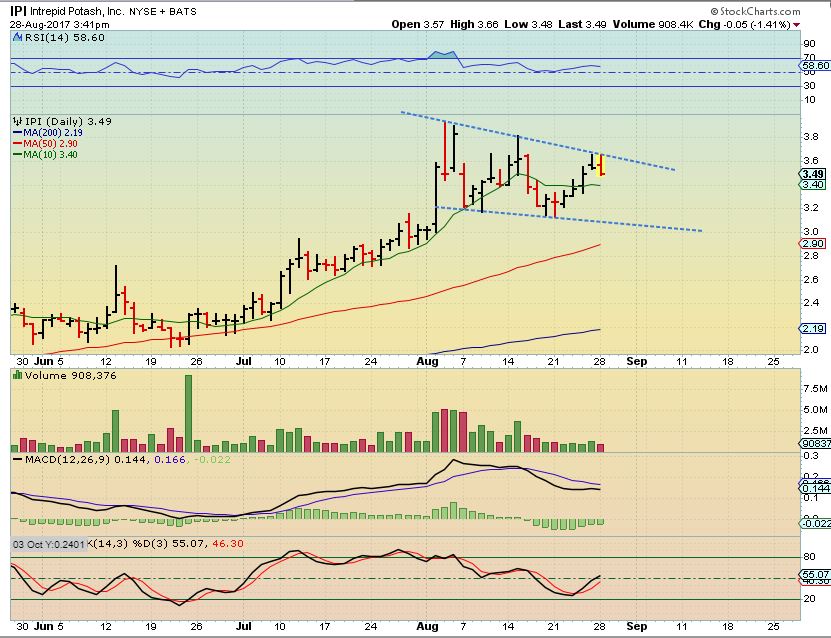Click the bar-chart icon beside IPI (Daily)
Viewport: 831px width, 638px height.
17,121
